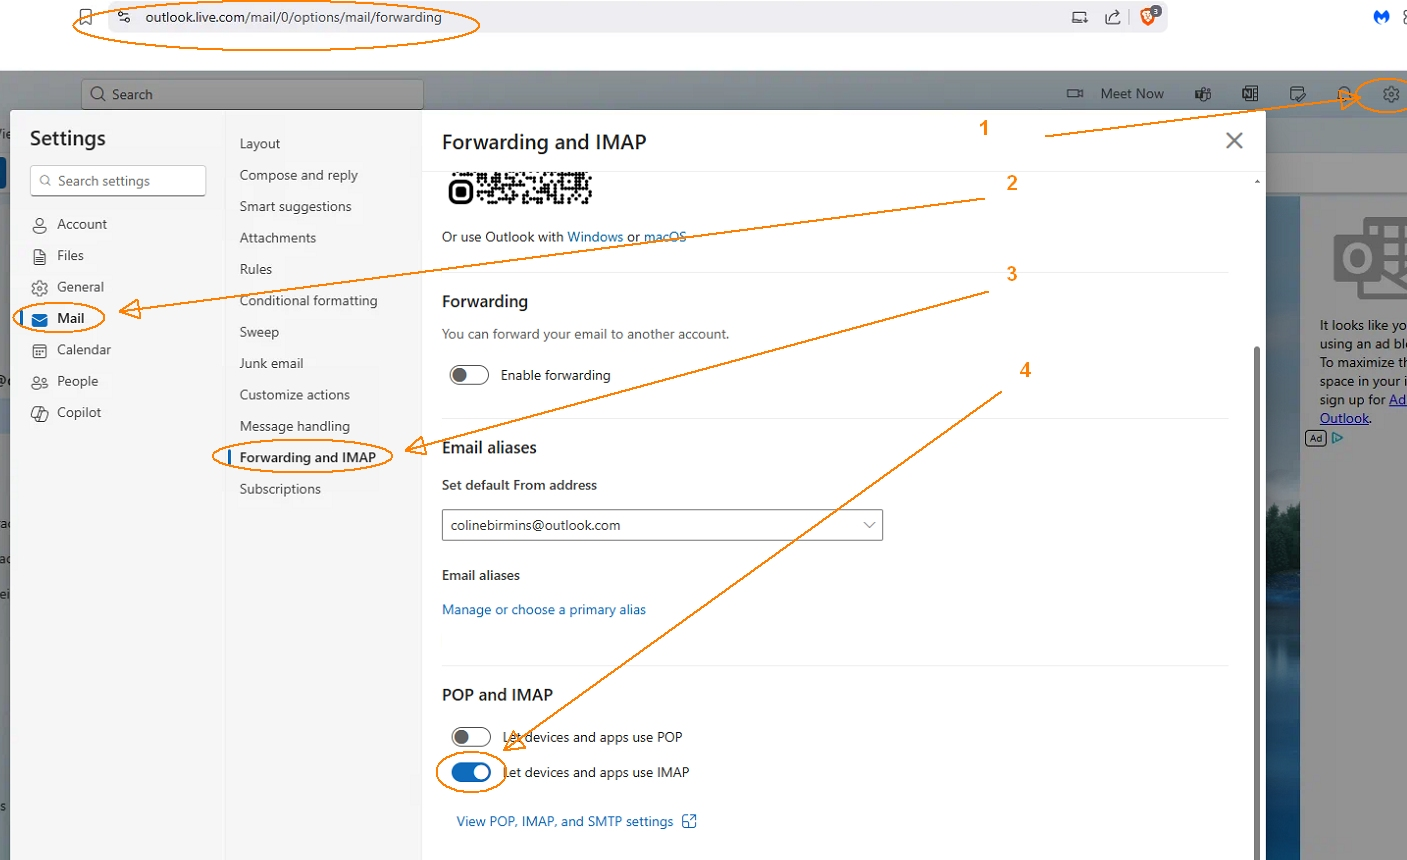1407x860 pixels.
Task: Open Rules settings
Action: (256, 269)
